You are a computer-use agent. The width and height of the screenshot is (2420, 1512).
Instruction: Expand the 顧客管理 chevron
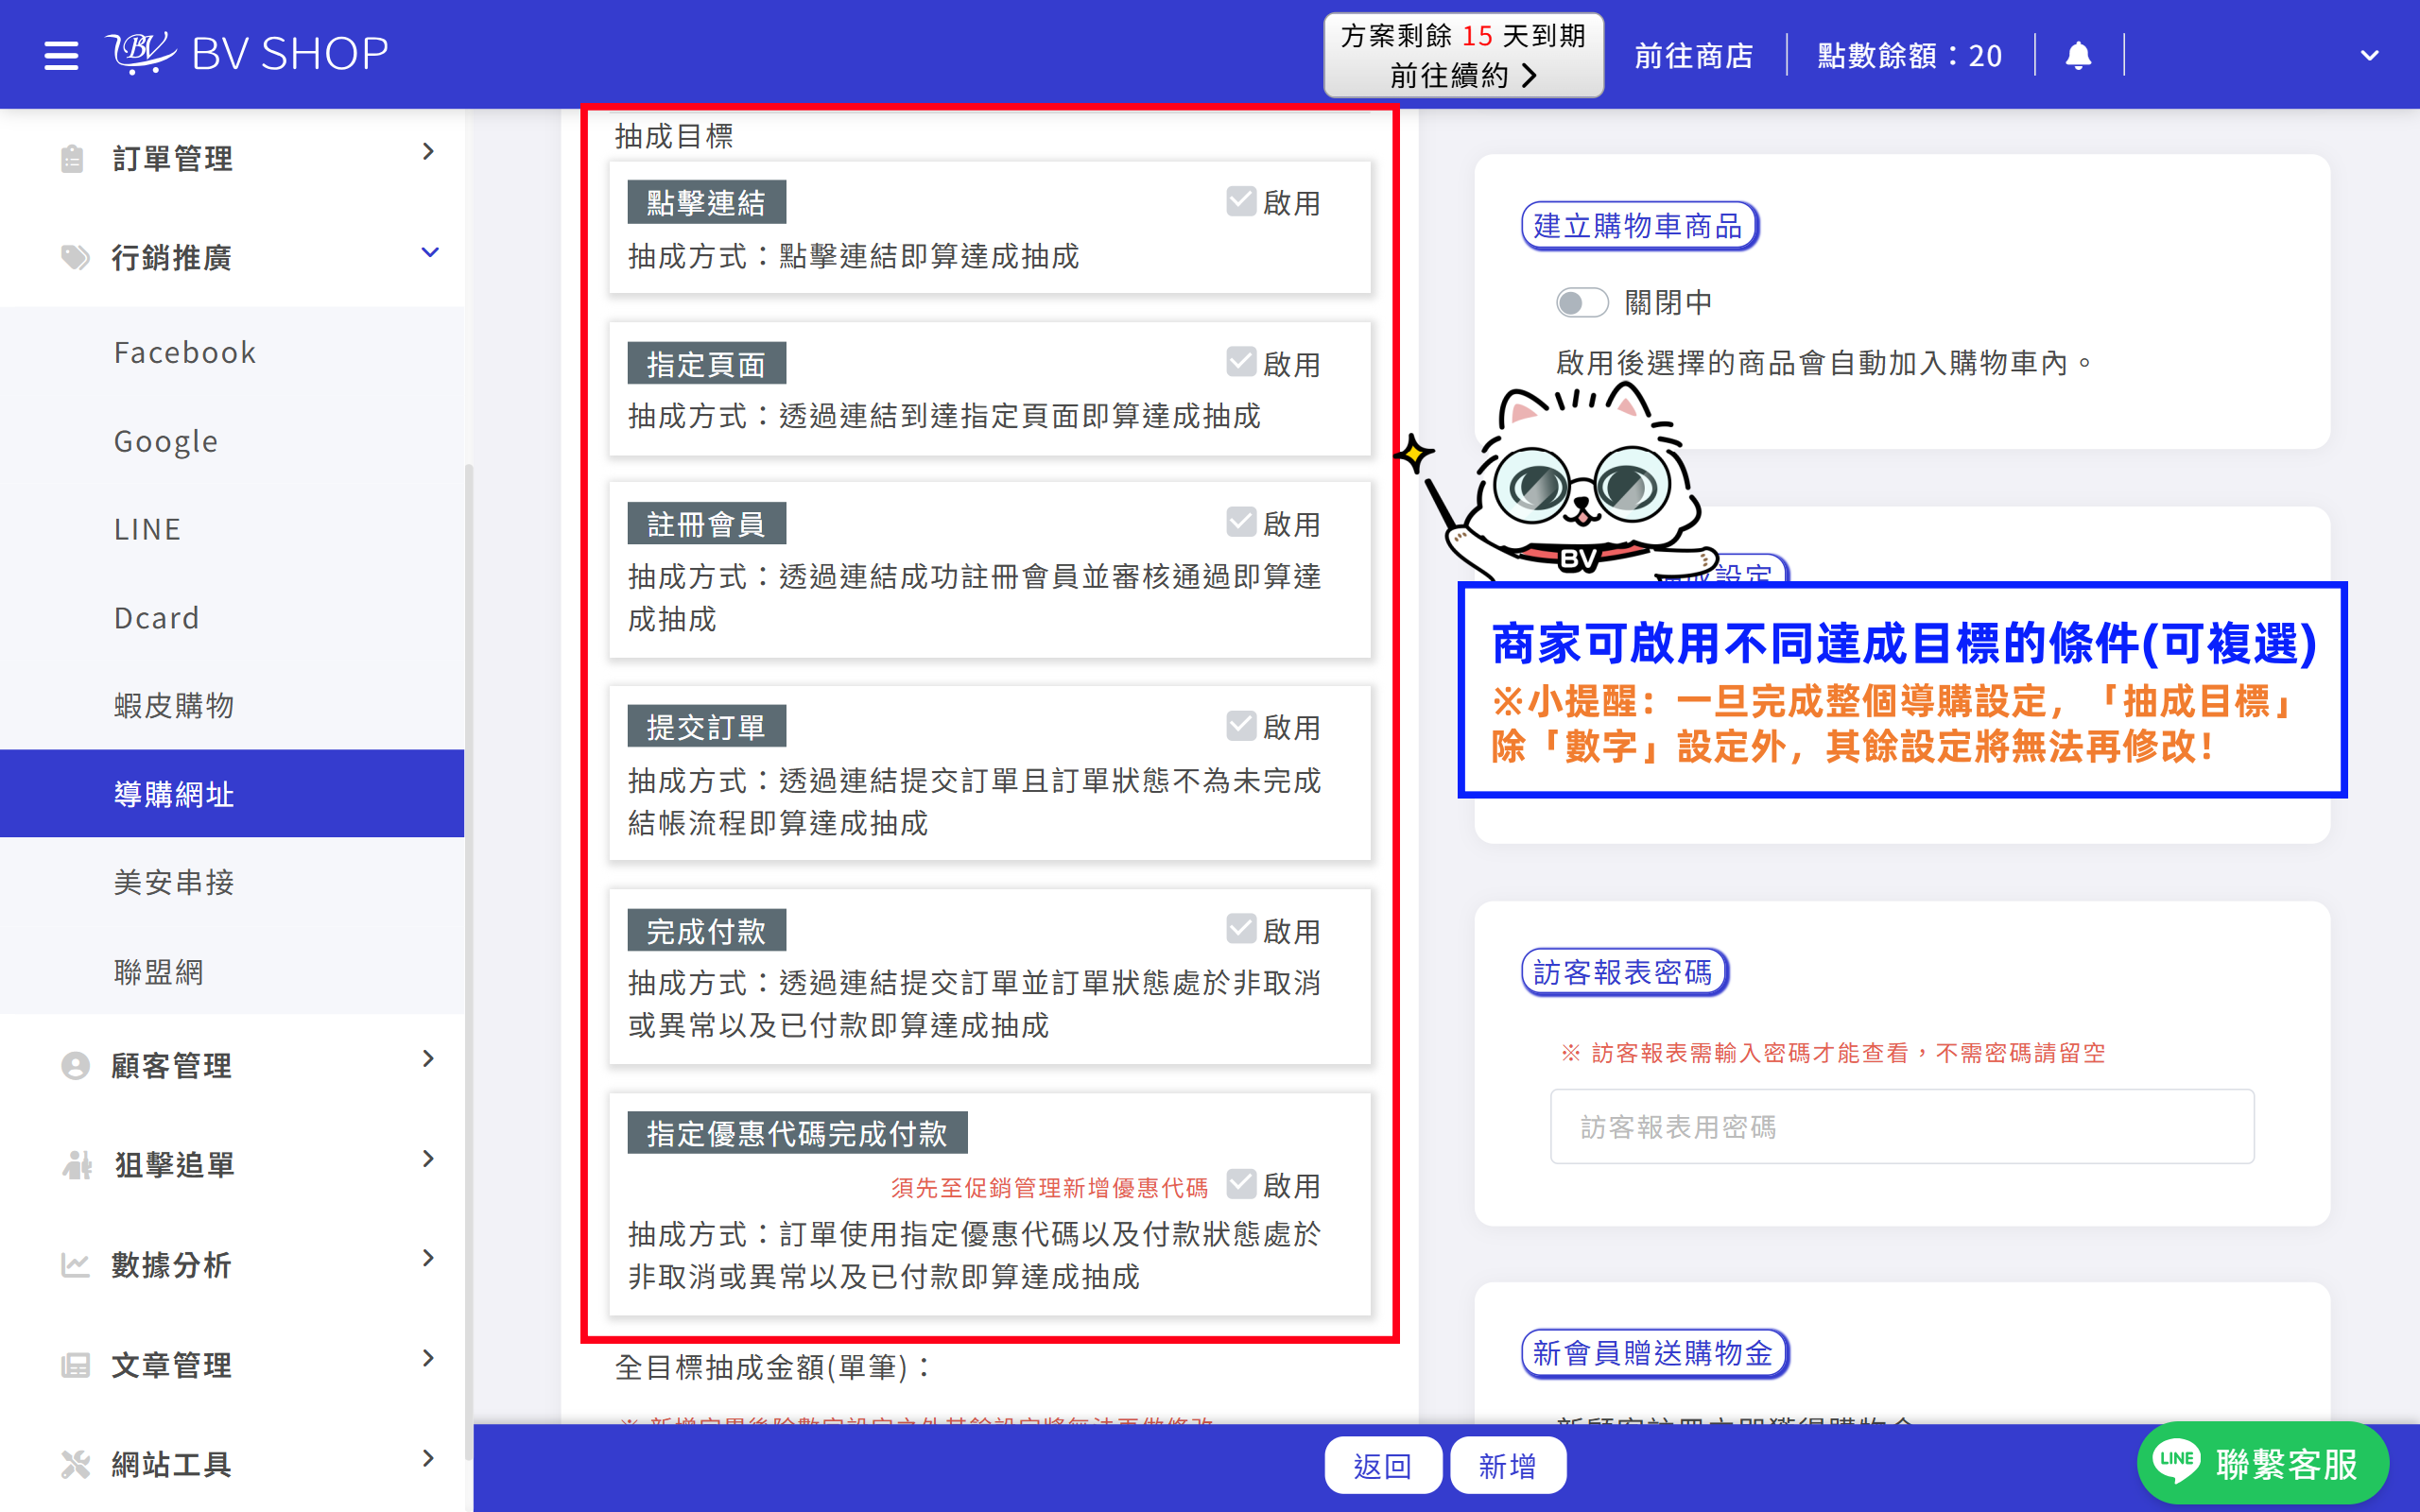click(428, 1059)
